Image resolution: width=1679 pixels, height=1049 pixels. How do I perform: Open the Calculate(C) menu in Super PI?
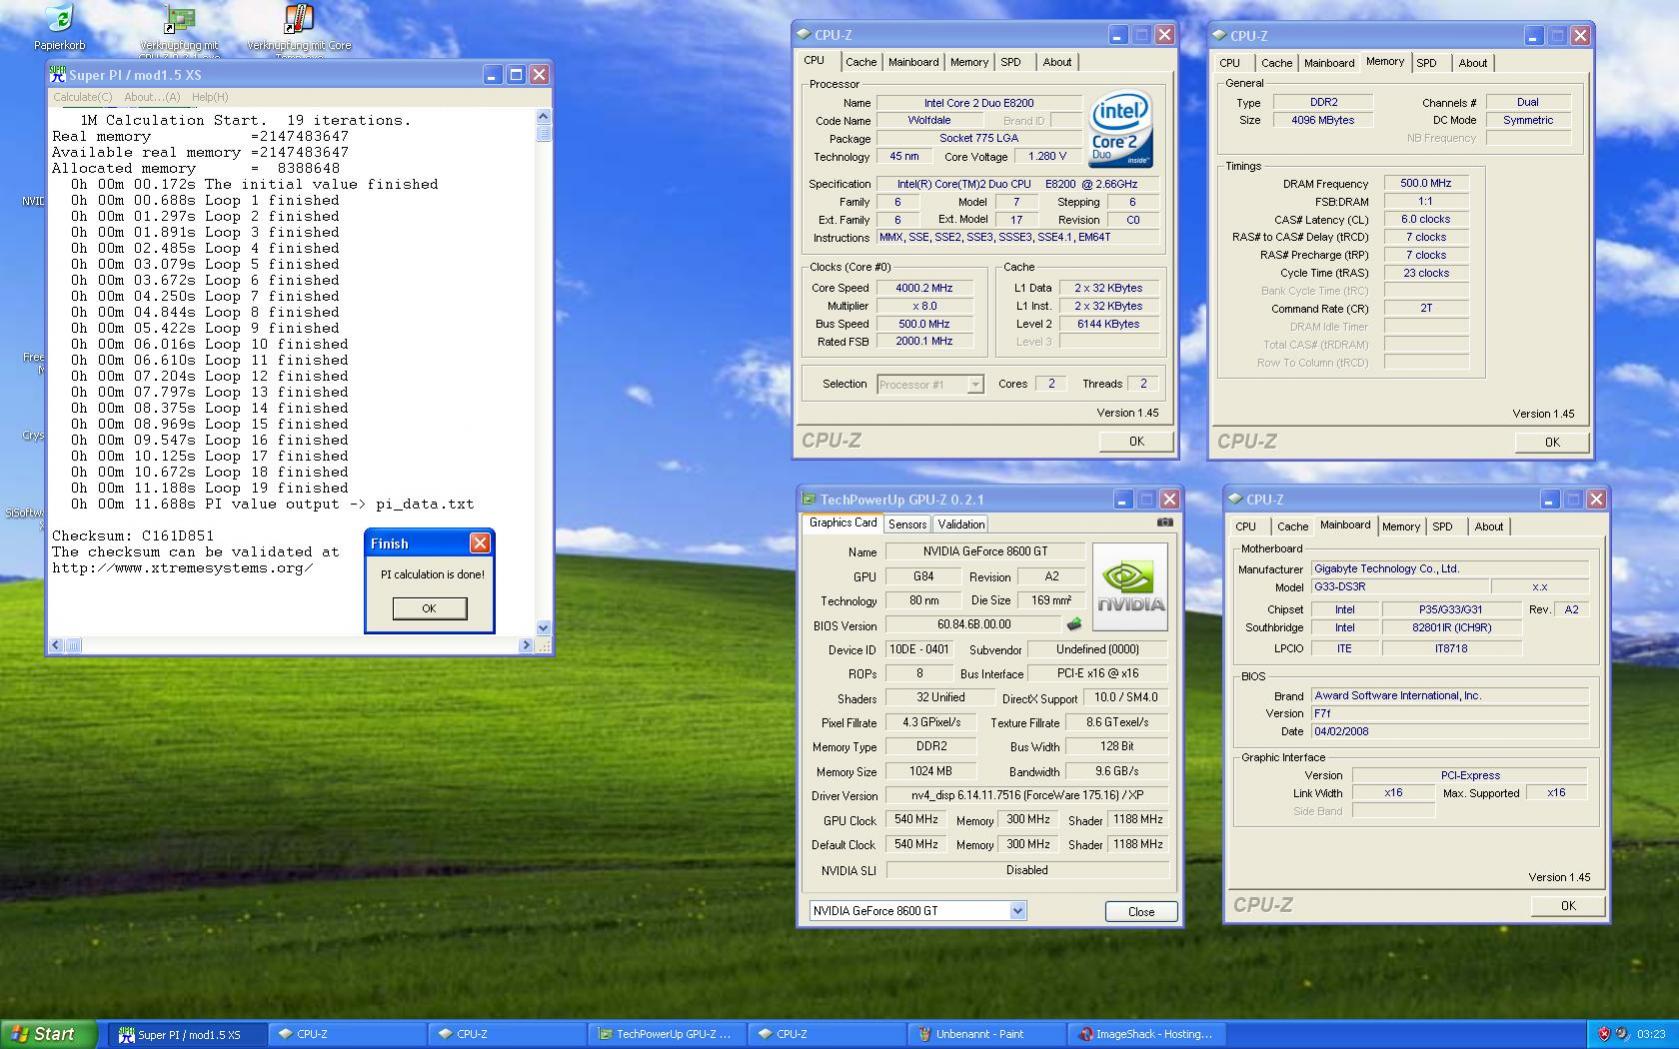pyautogui.click(x=82, y=97)
